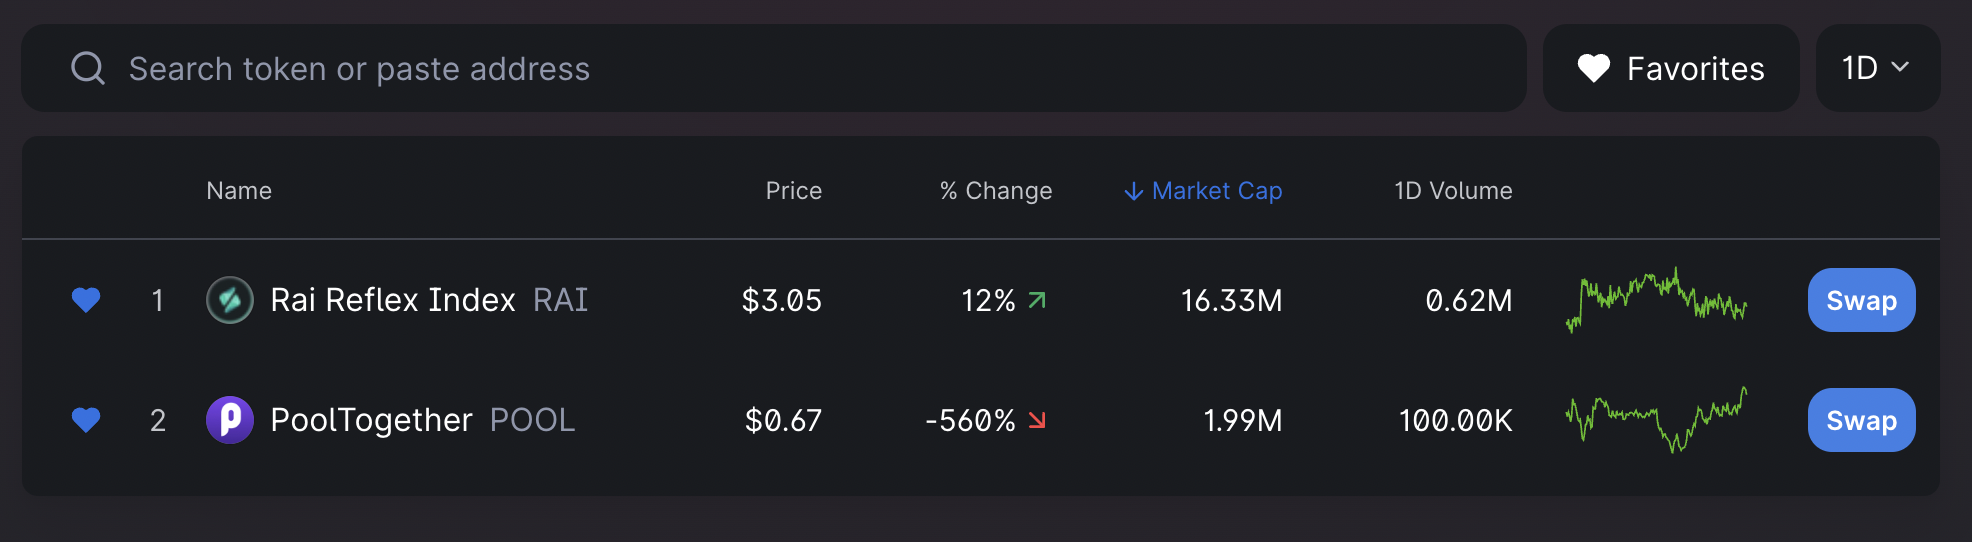Sort tokens by 1D Volume column
1972x542 pixels.
[x=1452, y=191]
